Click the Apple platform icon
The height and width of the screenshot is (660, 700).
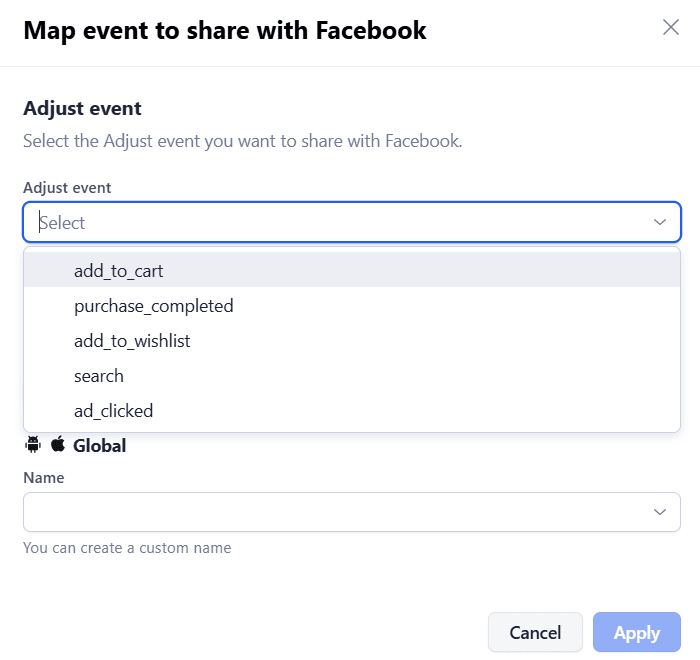coord(57,445)
